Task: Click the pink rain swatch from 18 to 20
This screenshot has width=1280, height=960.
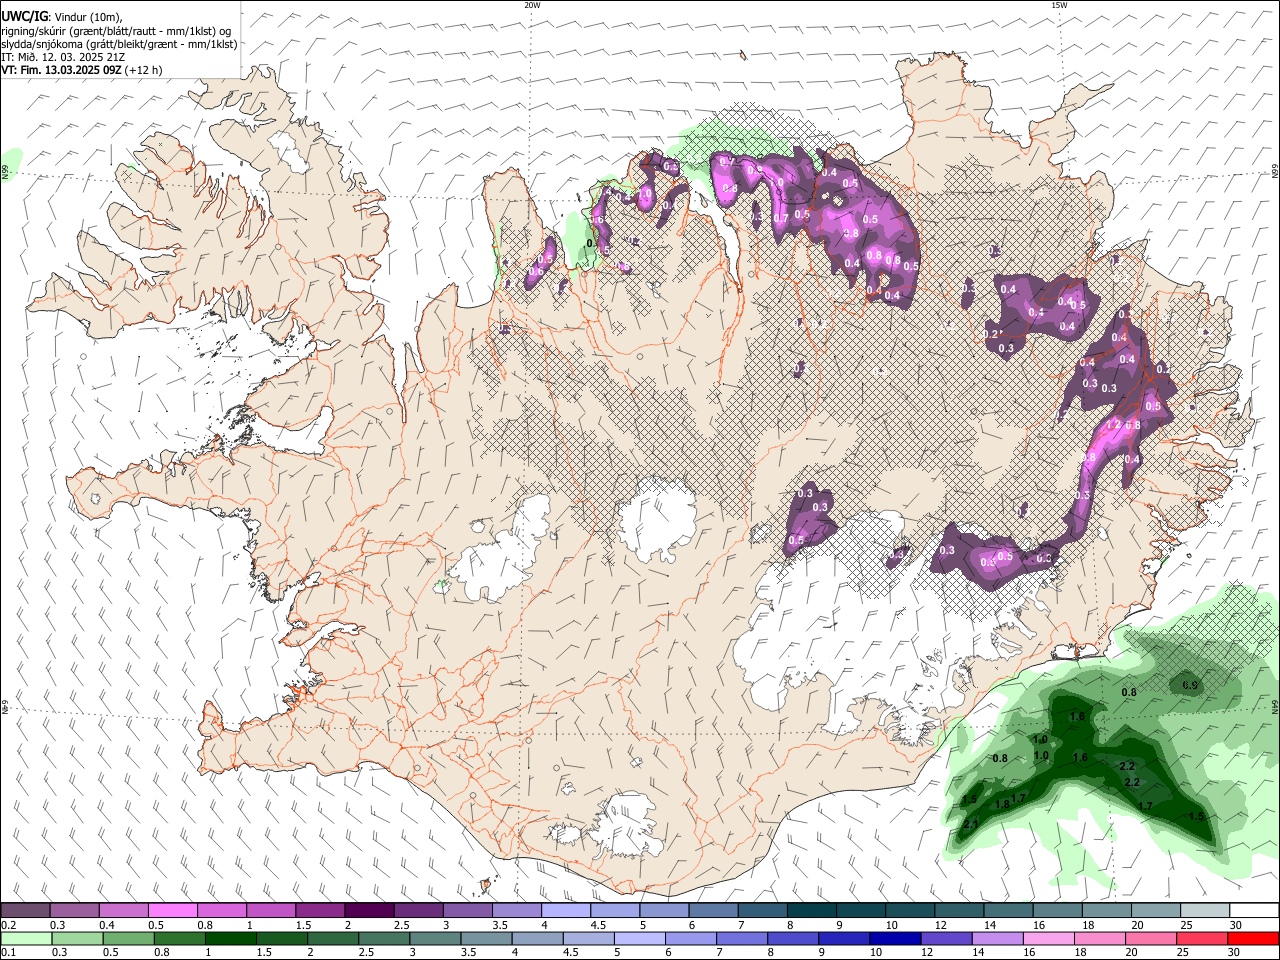Action: click(x=1101, y=938)
